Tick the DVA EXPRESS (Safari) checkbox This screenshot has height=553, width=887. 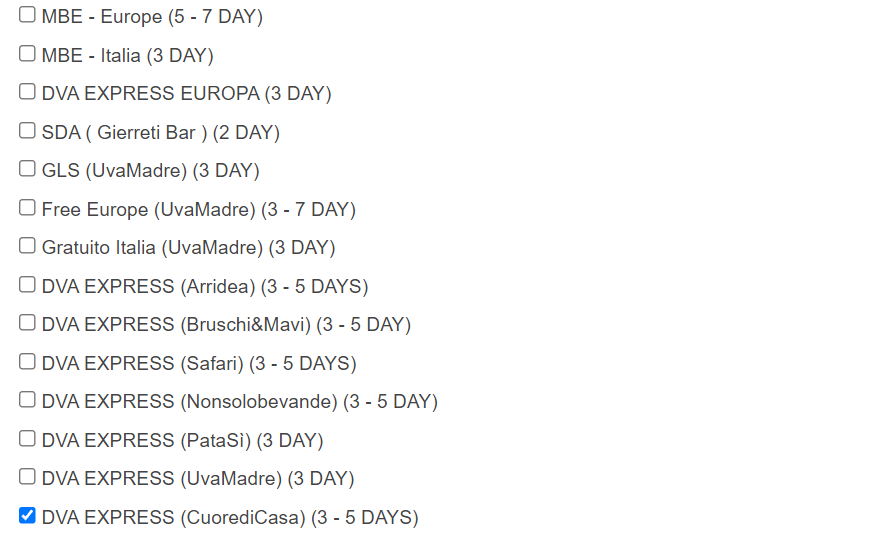point(27,361)
